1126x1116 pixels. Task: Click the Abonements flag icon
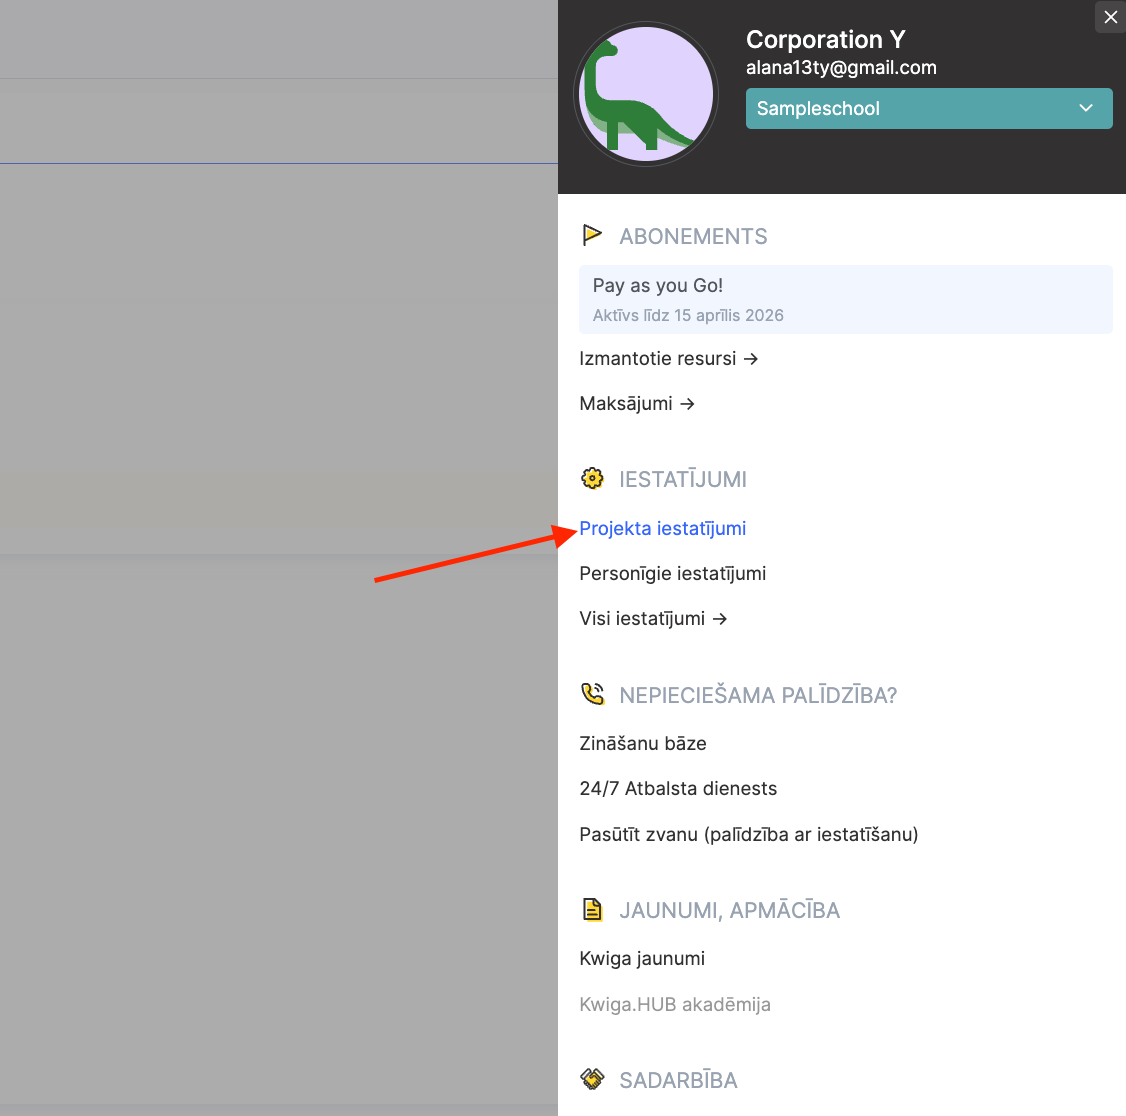592,236
